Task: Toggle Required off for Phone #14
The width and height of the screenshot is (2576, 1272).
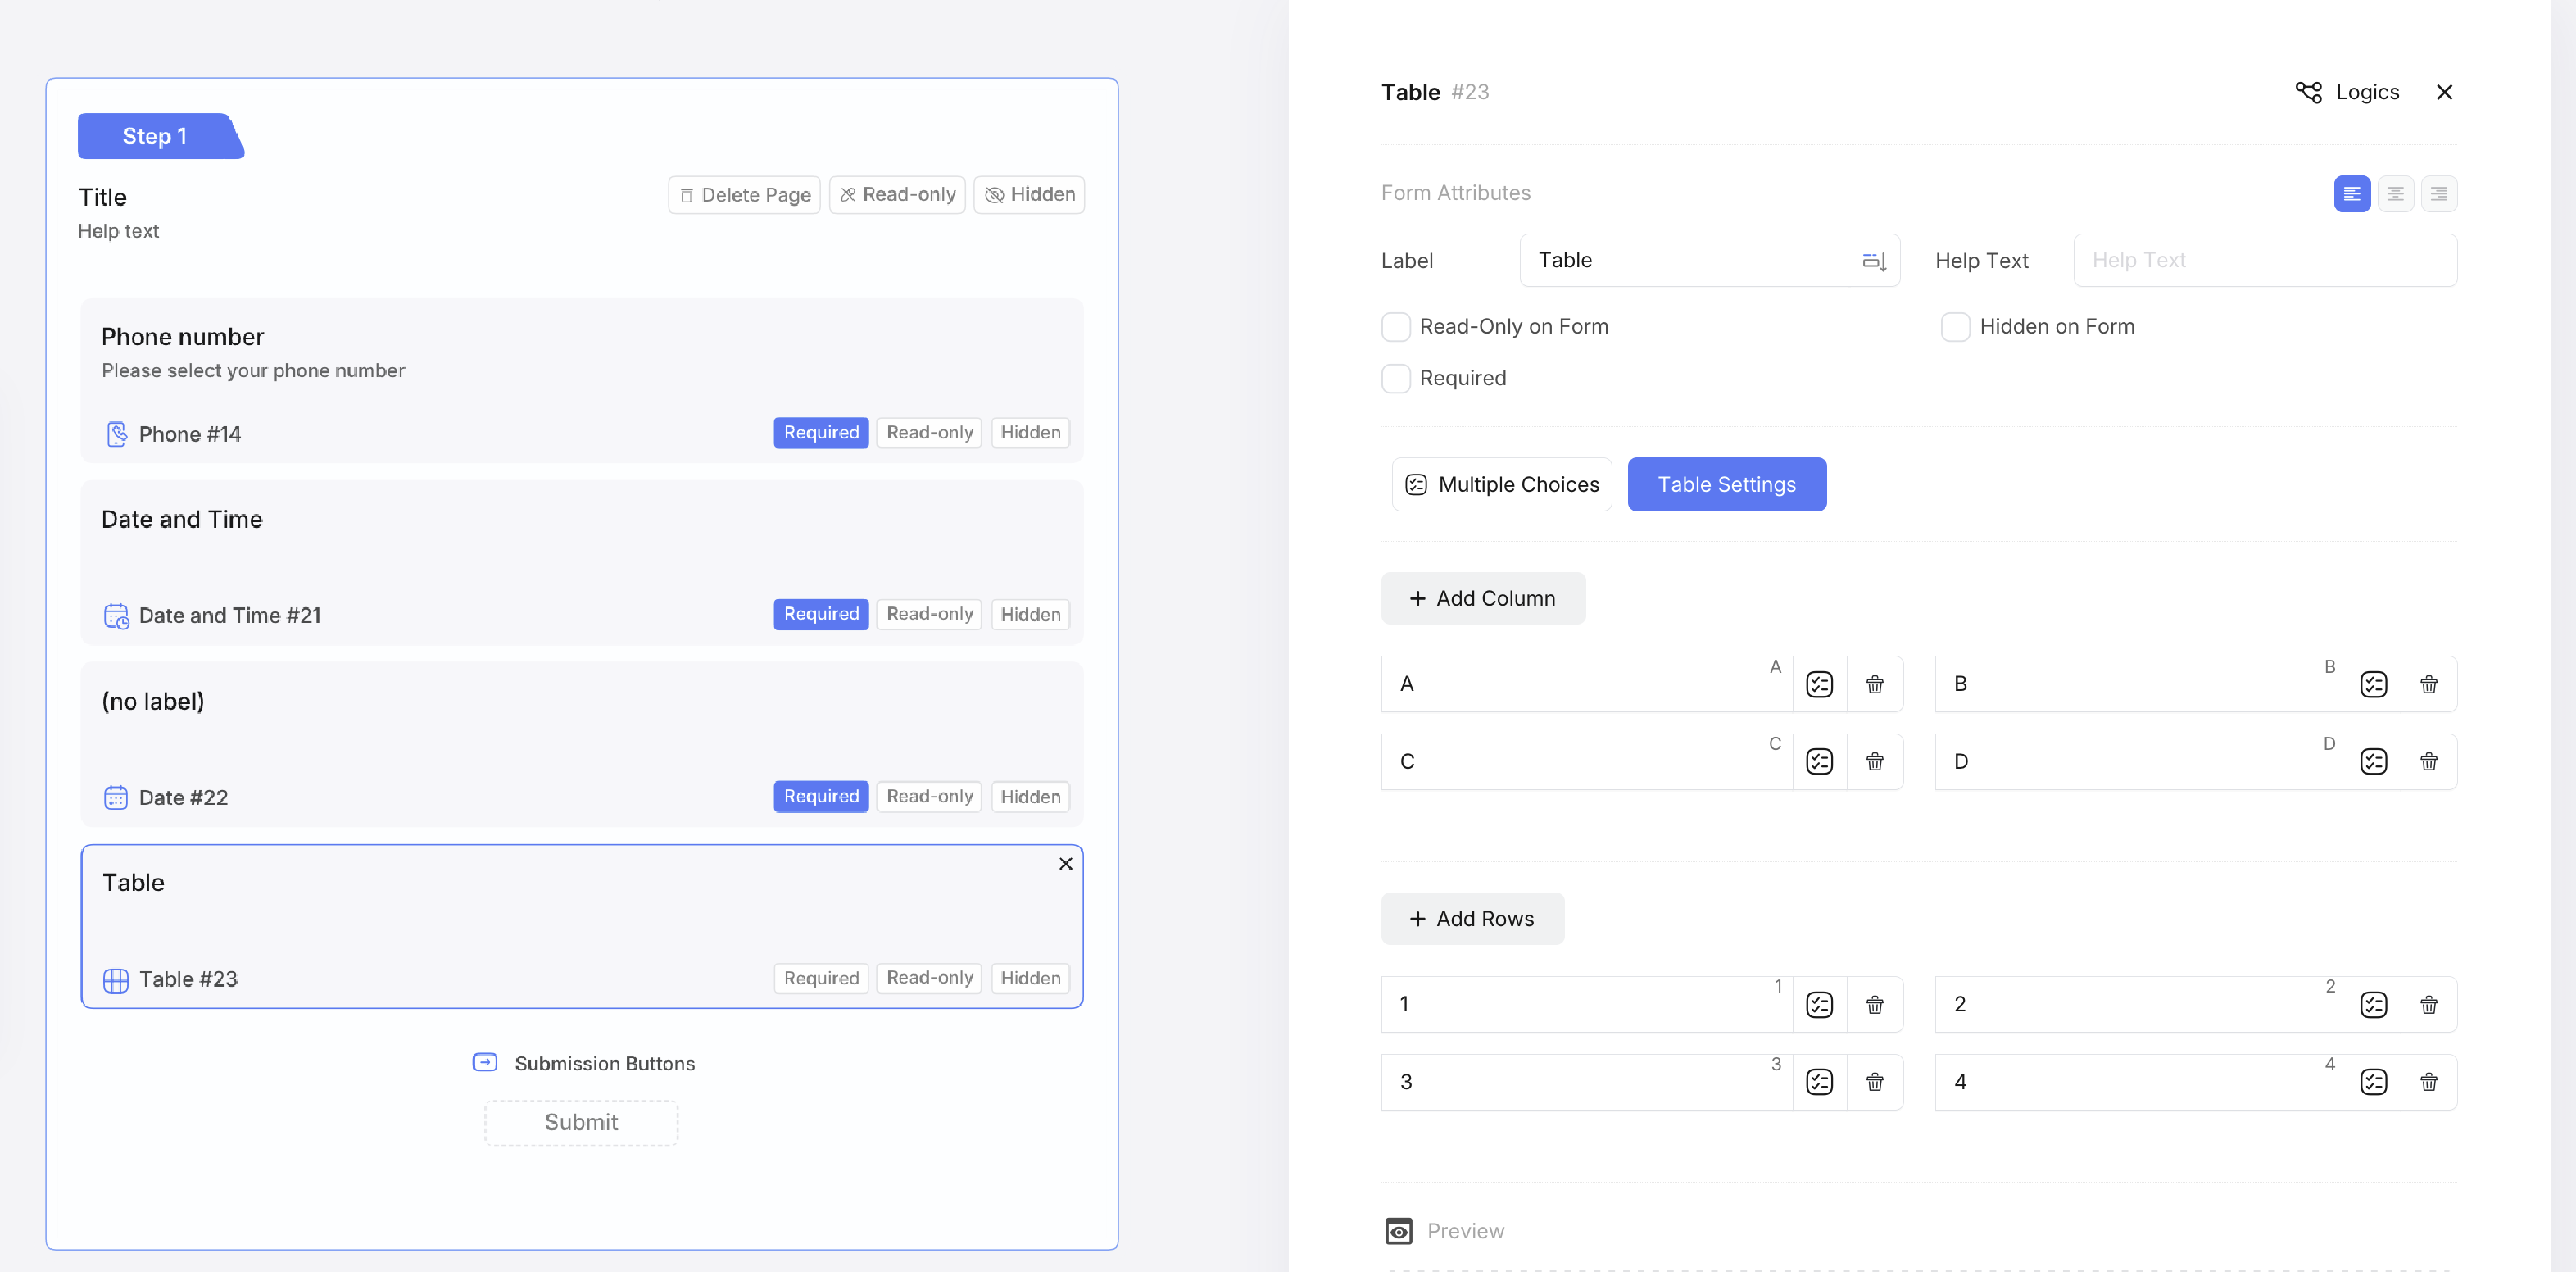Action: [x=820, y=433]
